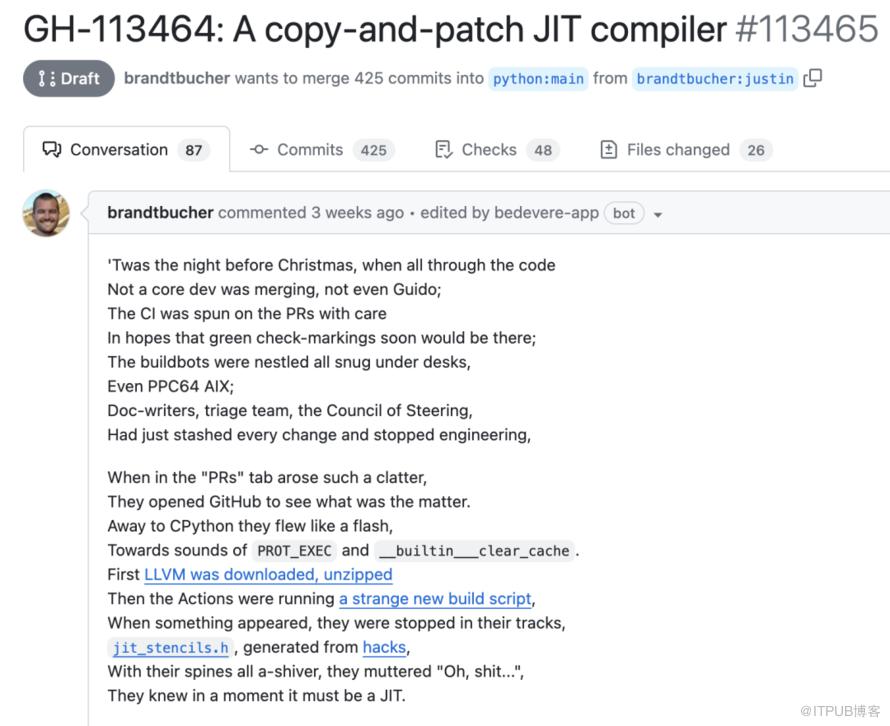Switch to the Commits tab

click(x=321, y=150)
